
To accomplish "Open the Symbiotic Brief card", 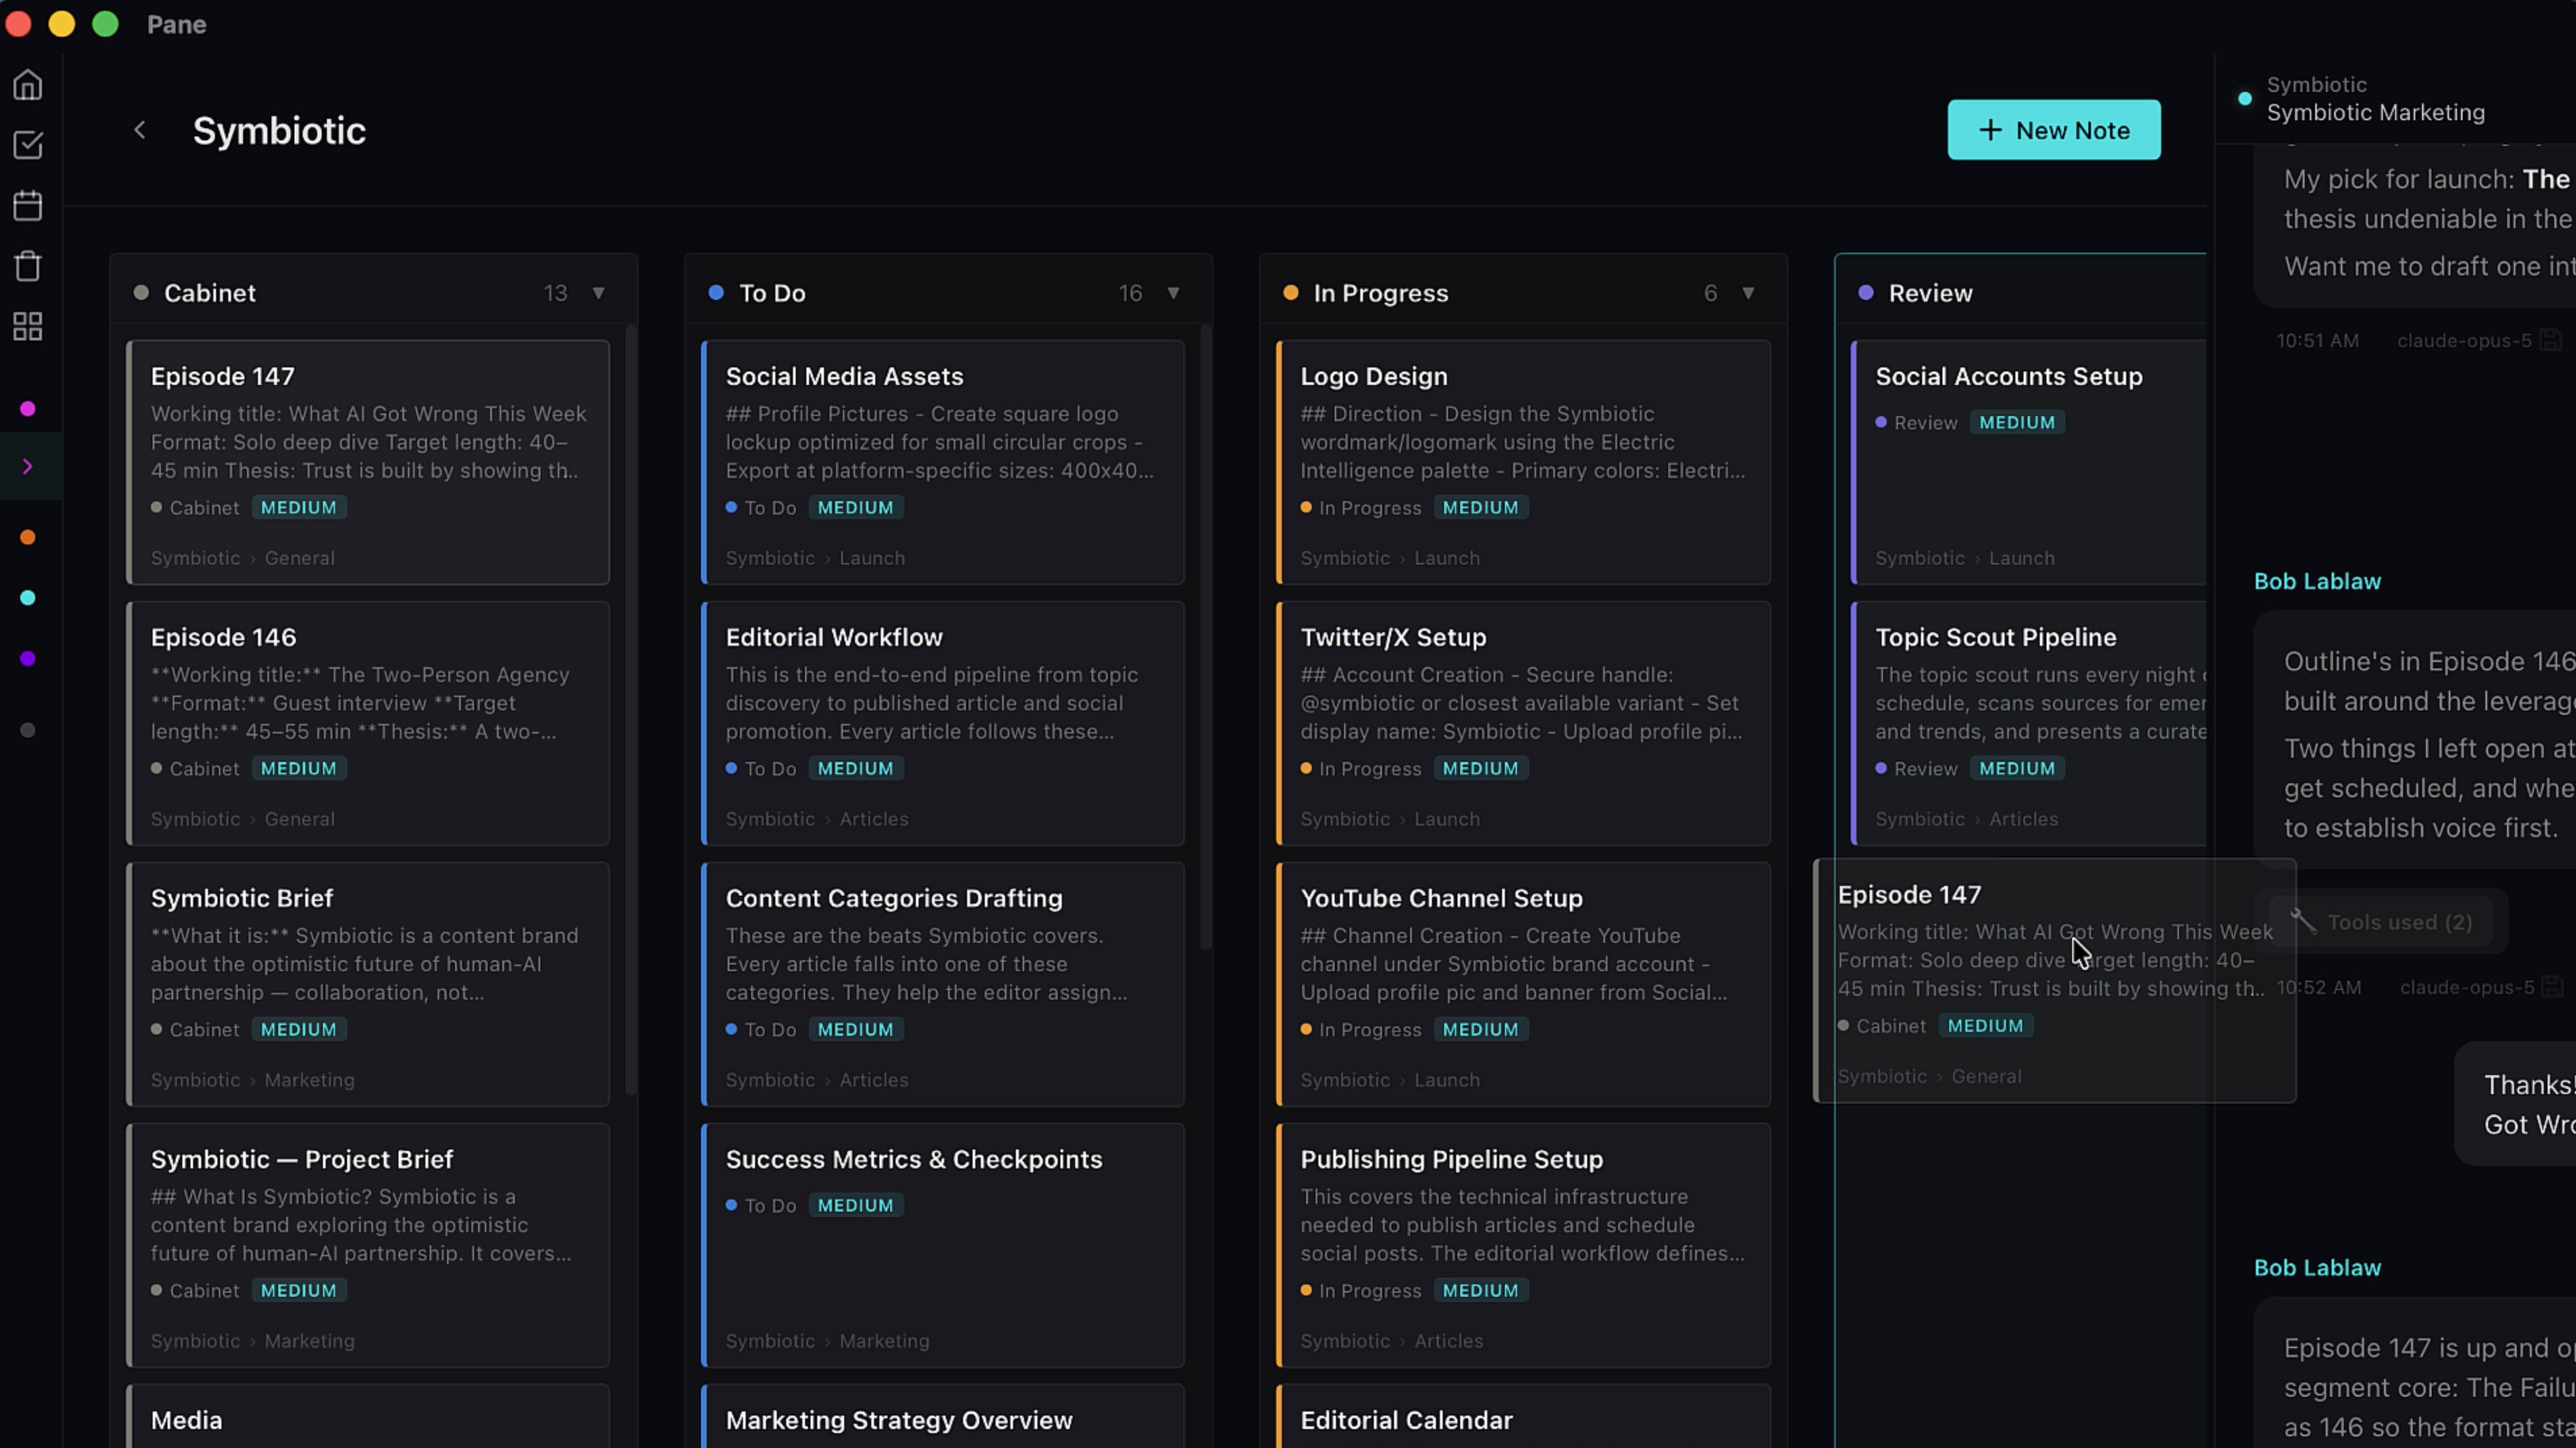I will [x=368, y=984].
